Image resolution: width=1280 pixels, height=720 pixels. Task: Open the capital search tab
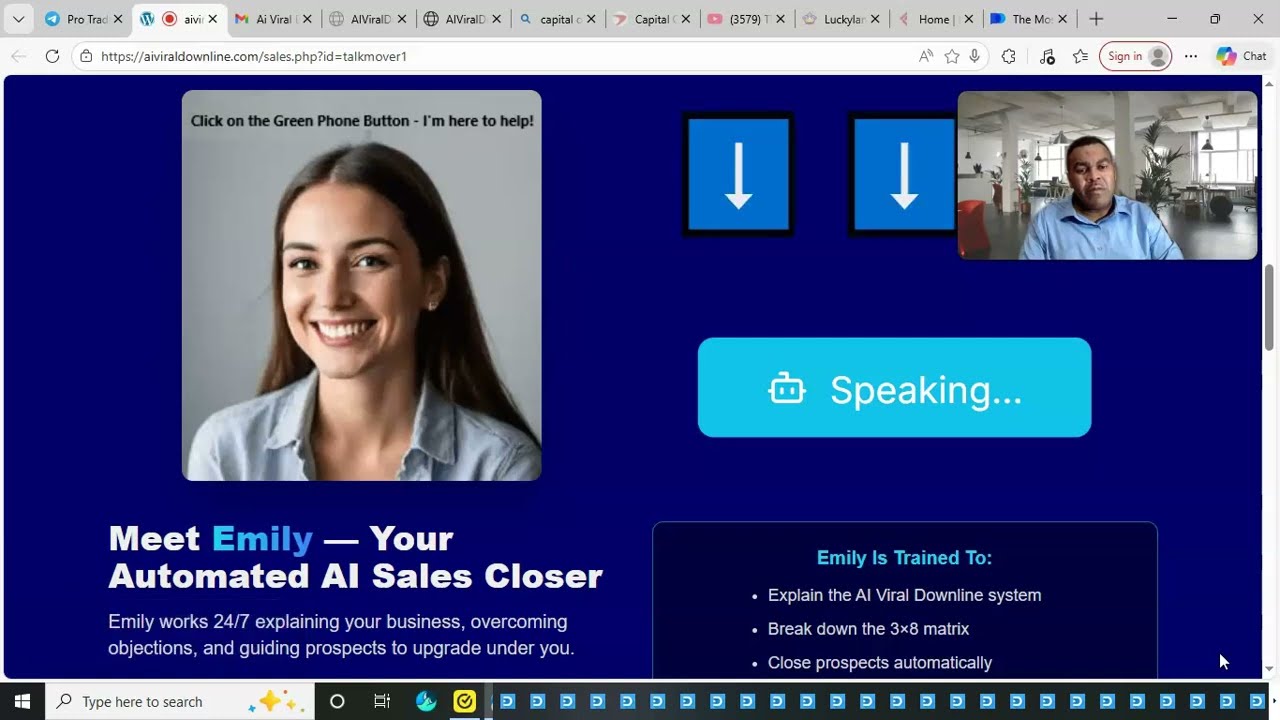tap(558, 19)
